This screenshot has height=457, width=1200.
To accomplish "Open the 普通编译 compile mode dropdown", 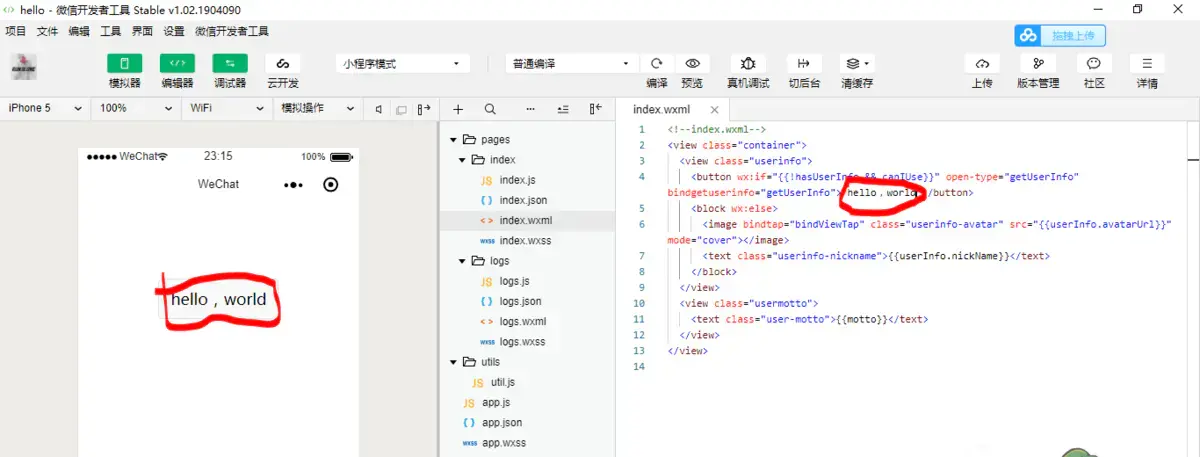I will pyautogui.click(x=572, y=63).
